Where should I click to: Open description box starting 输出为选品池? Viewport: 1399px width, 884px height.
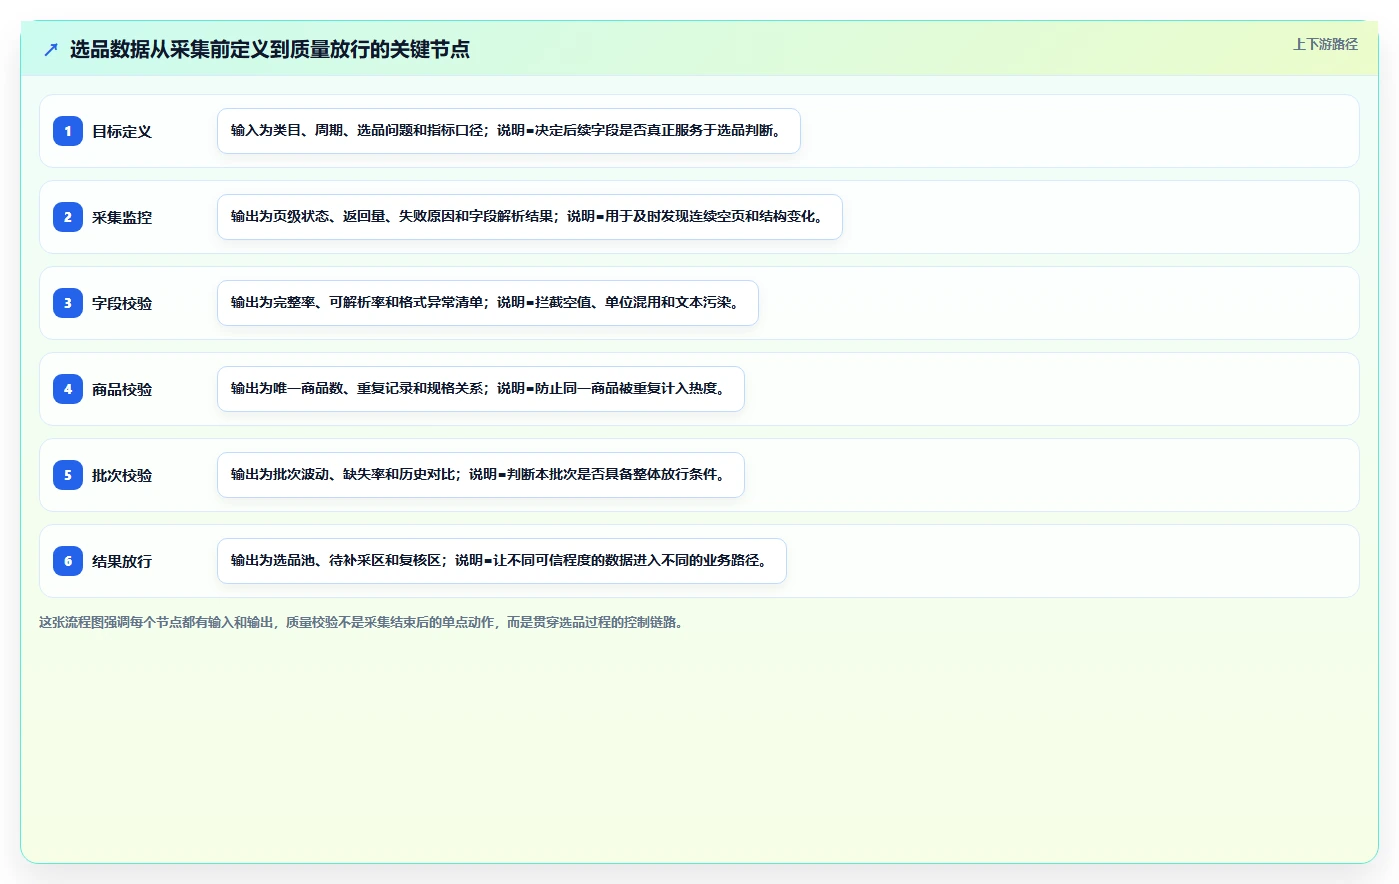coord(502,561)
